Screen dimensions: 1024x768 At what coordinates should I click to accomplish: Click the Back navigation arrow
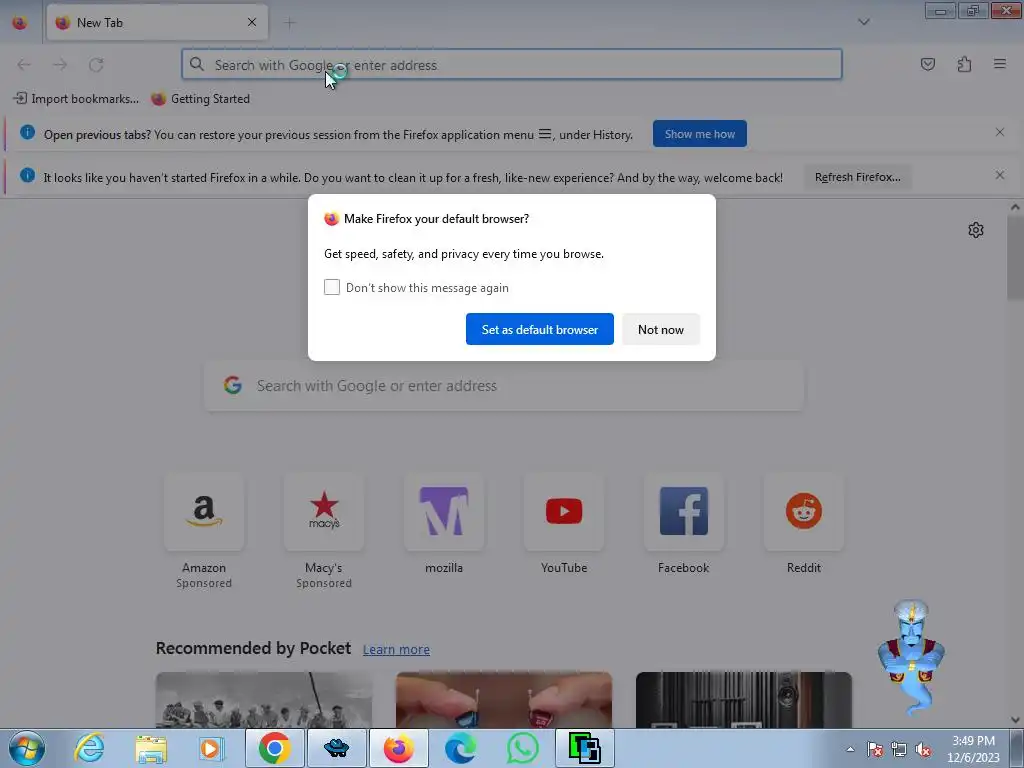[x=24, y=65]
